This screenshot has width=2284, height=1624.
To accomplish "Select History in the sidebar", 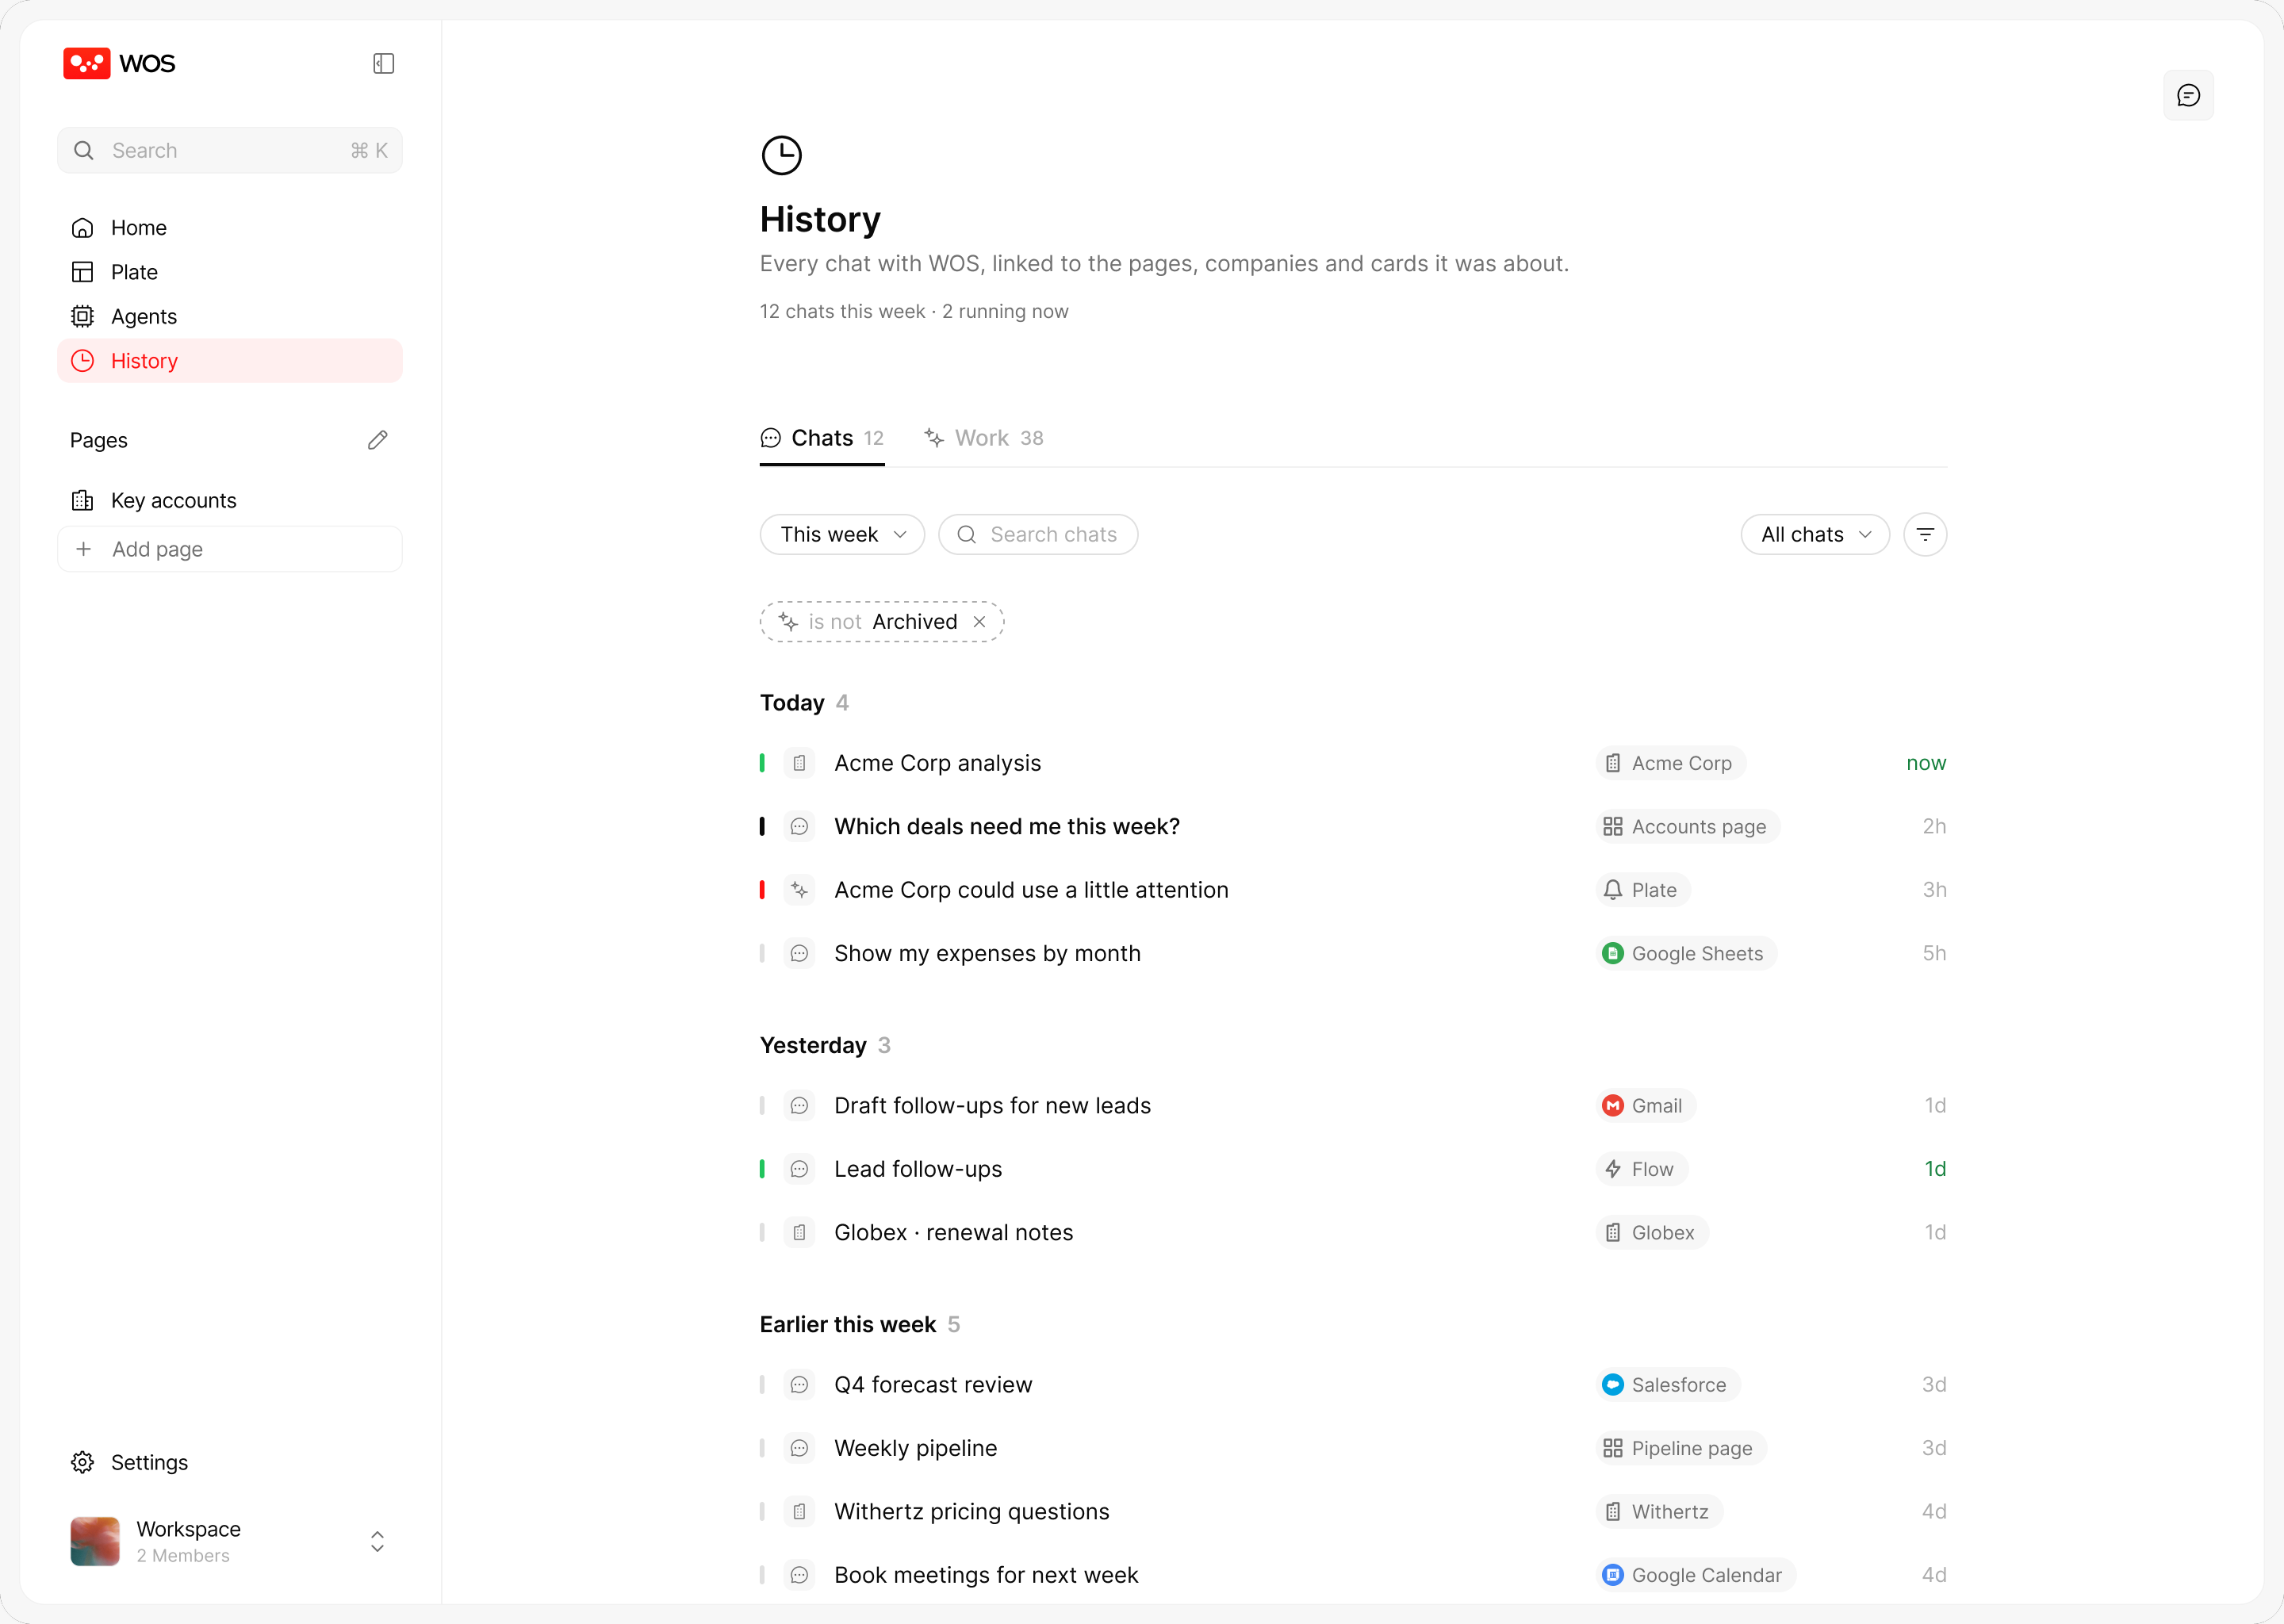I will (230, 361).
